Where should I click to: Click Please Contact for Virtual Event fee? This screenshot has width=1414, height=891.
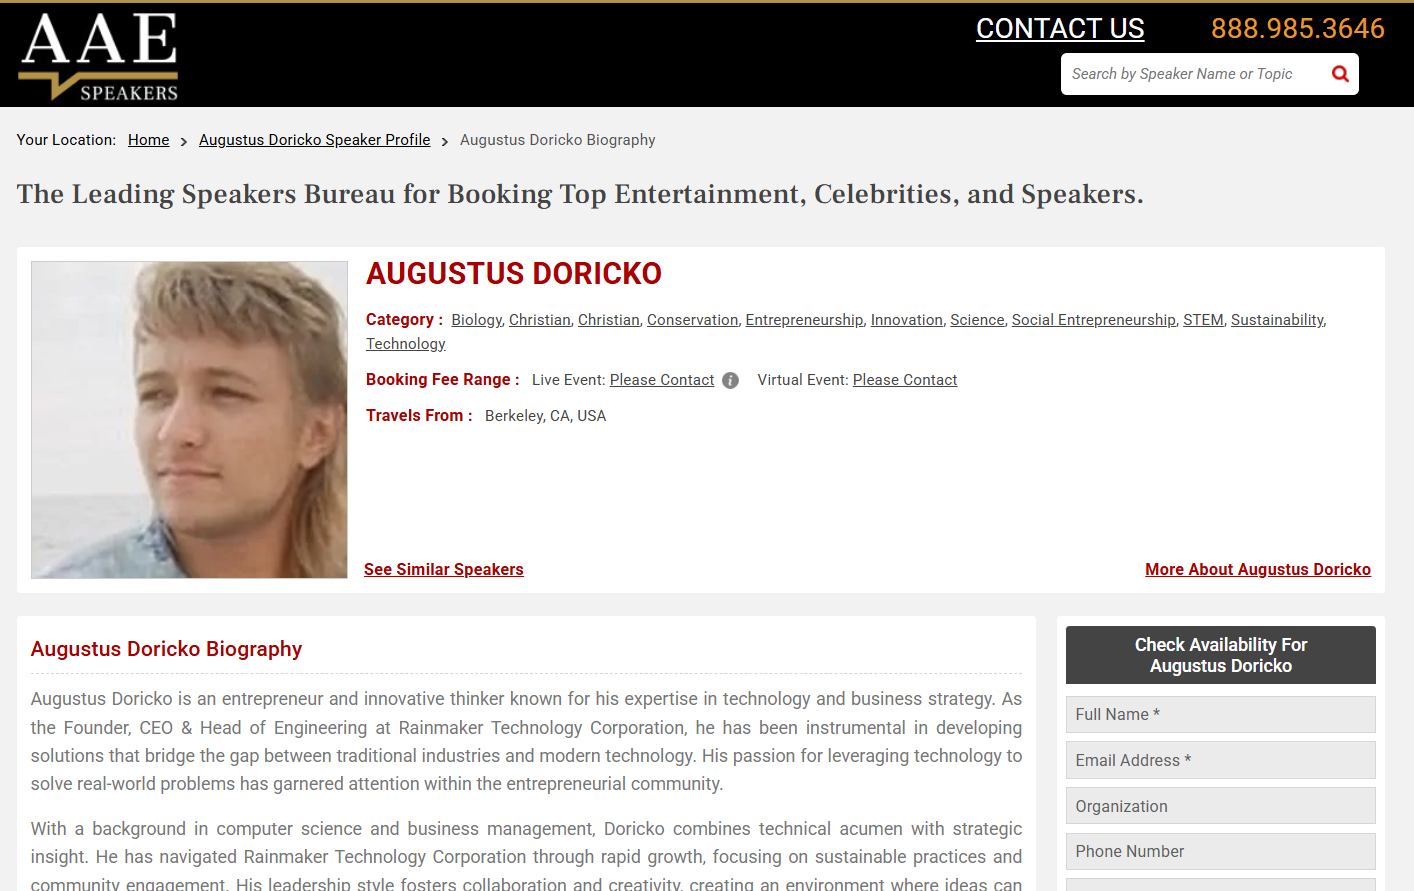pyautogui.click(x=905, y=380)
